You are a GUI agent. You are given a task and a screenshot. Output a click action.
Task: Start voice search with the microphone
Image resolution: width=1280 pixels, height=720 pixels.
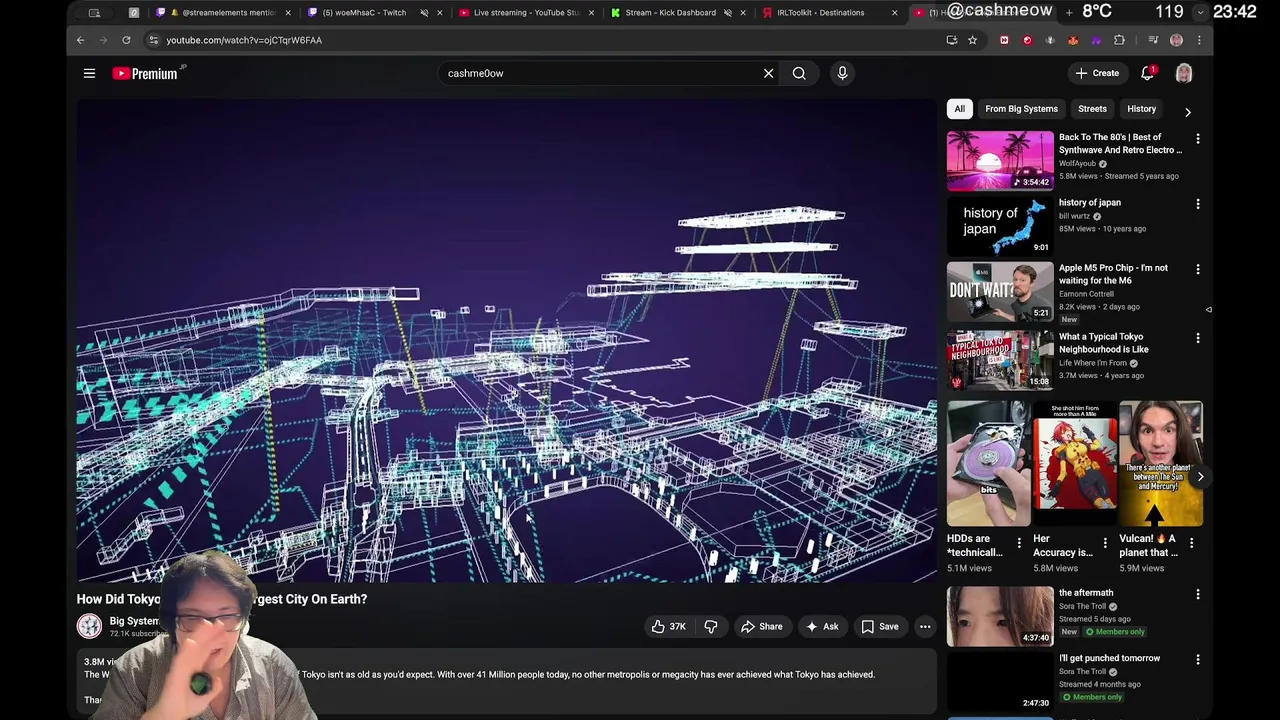click(842, 73)
